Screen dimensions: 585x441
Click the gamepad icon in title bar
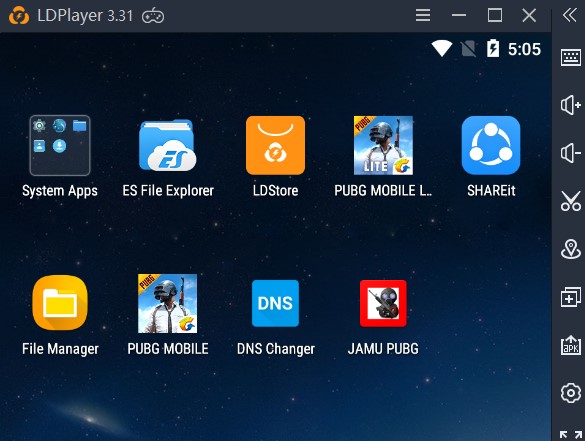click(x=153, y=16)
